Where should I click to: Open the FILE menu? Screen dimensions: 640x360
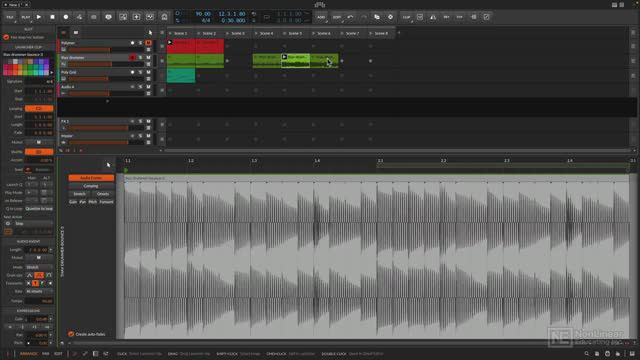pos(10,17)
